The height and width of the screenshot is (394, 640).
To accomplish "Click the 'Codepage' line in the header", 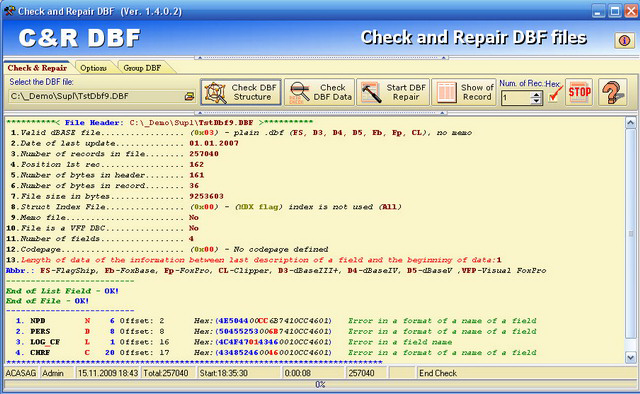I will click(x=167, y=249).
